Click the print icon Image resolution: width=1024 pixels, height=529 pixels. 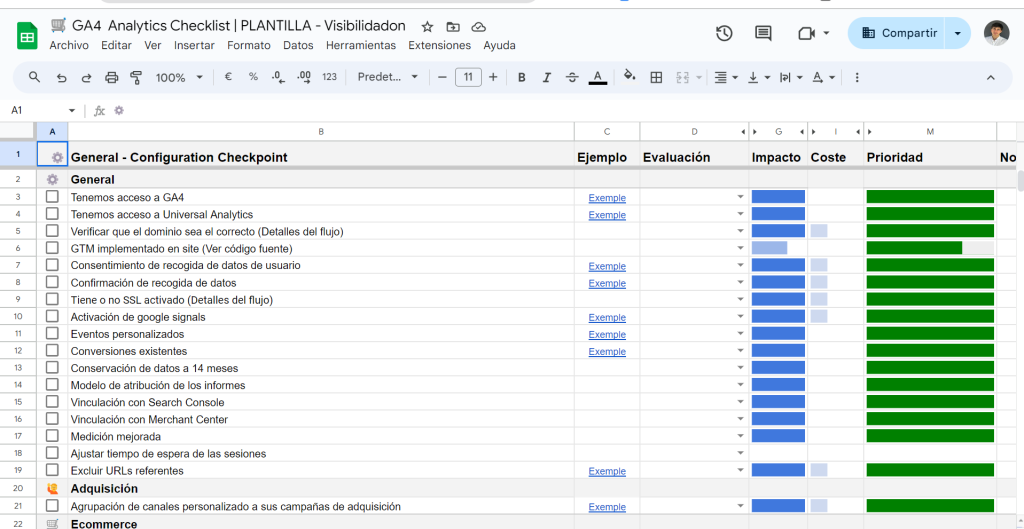pos(111,77)
